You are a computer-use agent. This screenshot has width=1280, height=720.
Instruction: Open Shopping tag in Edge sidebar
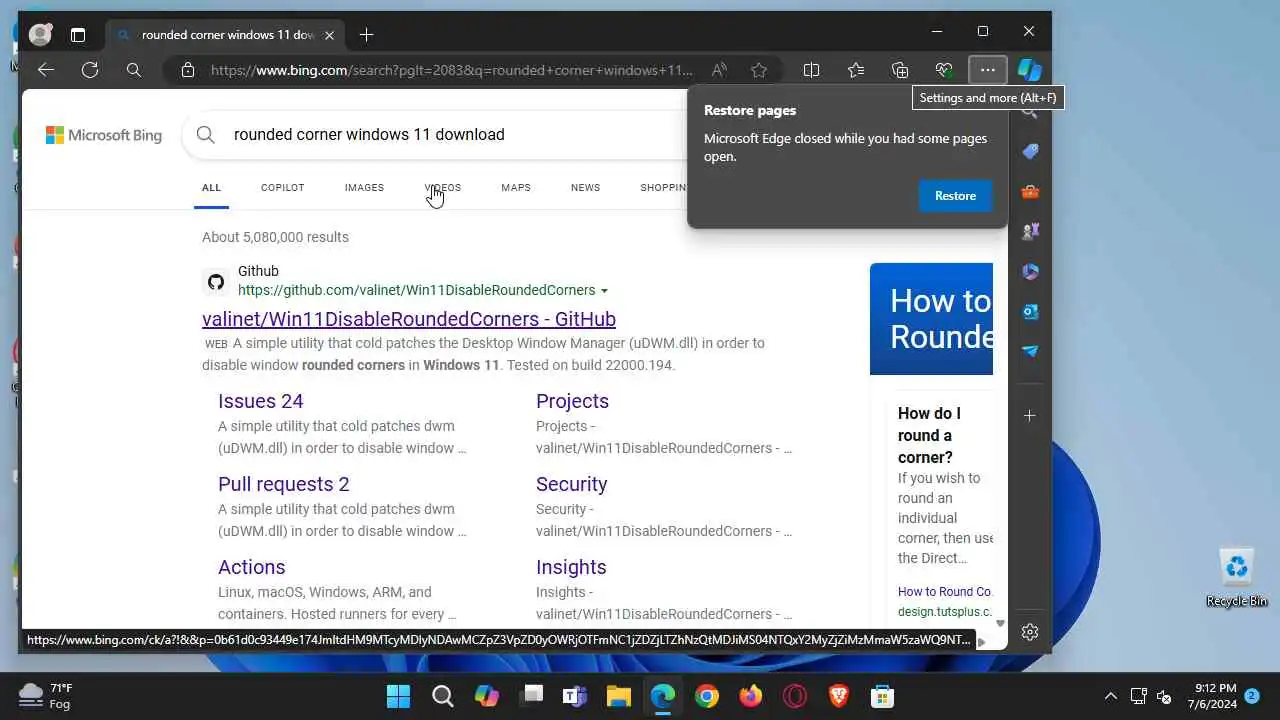[1030, 151]
